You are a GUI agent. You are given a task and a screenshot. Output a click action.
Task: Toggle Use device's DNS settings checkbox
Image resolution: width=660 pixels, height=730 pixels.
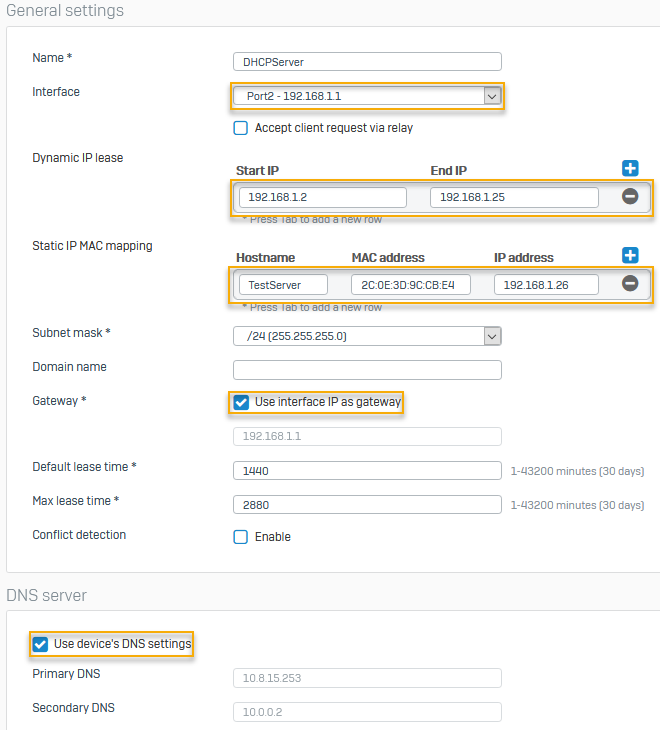tap(41, 644)
